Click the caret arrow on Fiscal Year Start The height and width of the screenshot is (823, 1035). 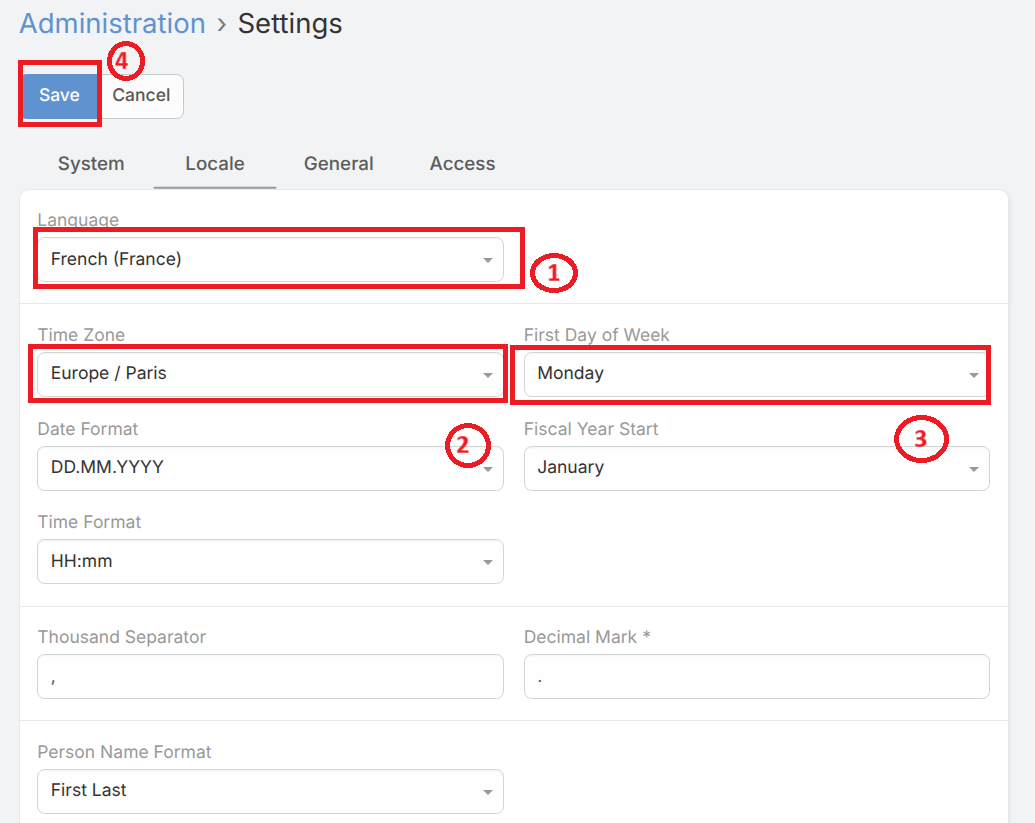click(x=973, y=469)
